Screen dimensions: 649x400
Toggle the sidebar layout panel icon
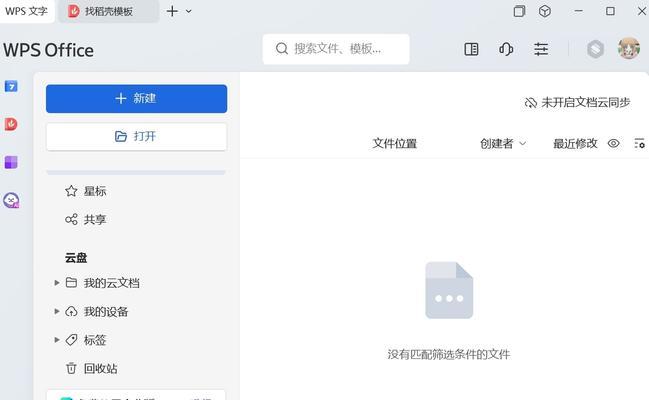[471, 49]
